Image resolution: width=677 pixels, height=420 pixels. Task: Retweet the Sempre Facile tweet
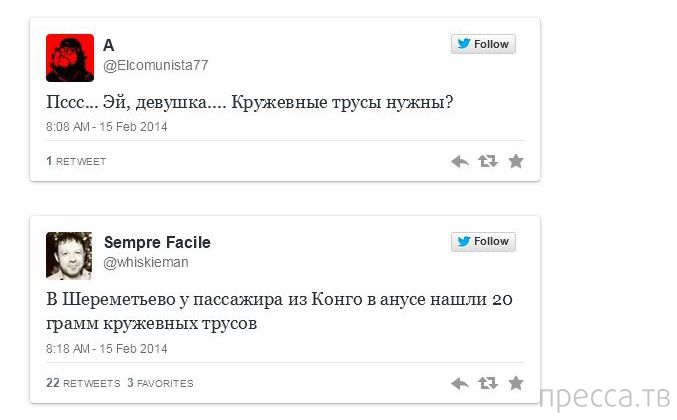tap(488, 383)
